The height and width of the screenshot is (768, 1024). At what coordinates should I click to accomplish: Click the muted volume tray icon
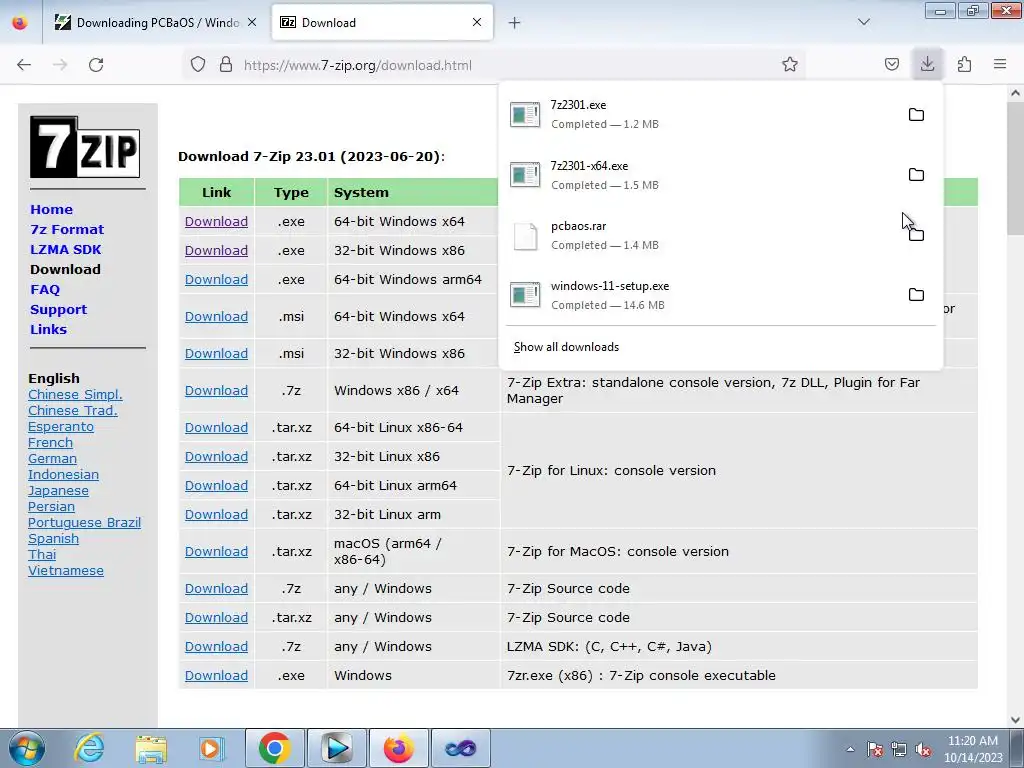923,749
